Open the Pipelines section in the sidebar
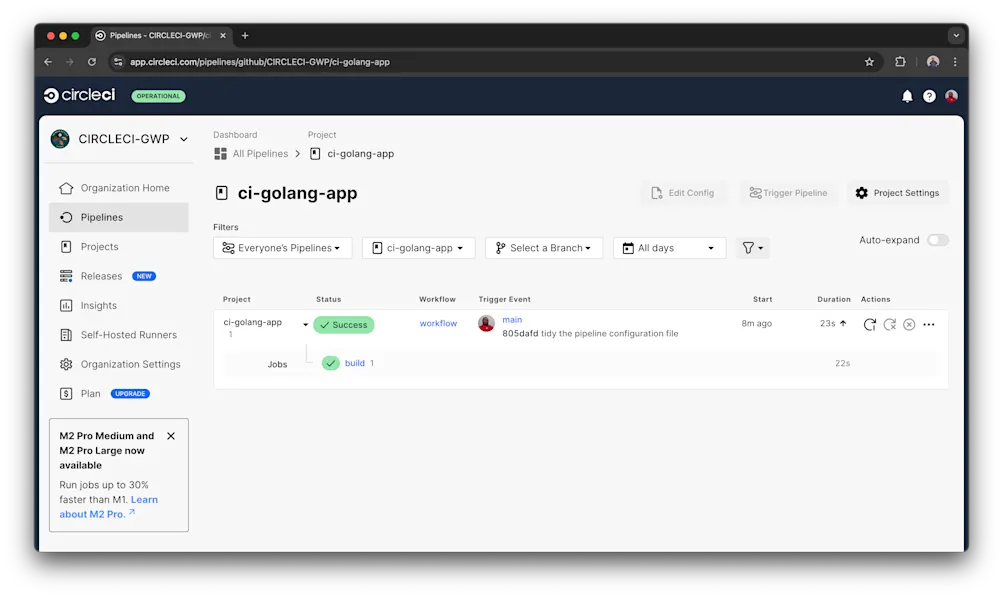This screenshot has width=1003, height=597. point(101,216)
